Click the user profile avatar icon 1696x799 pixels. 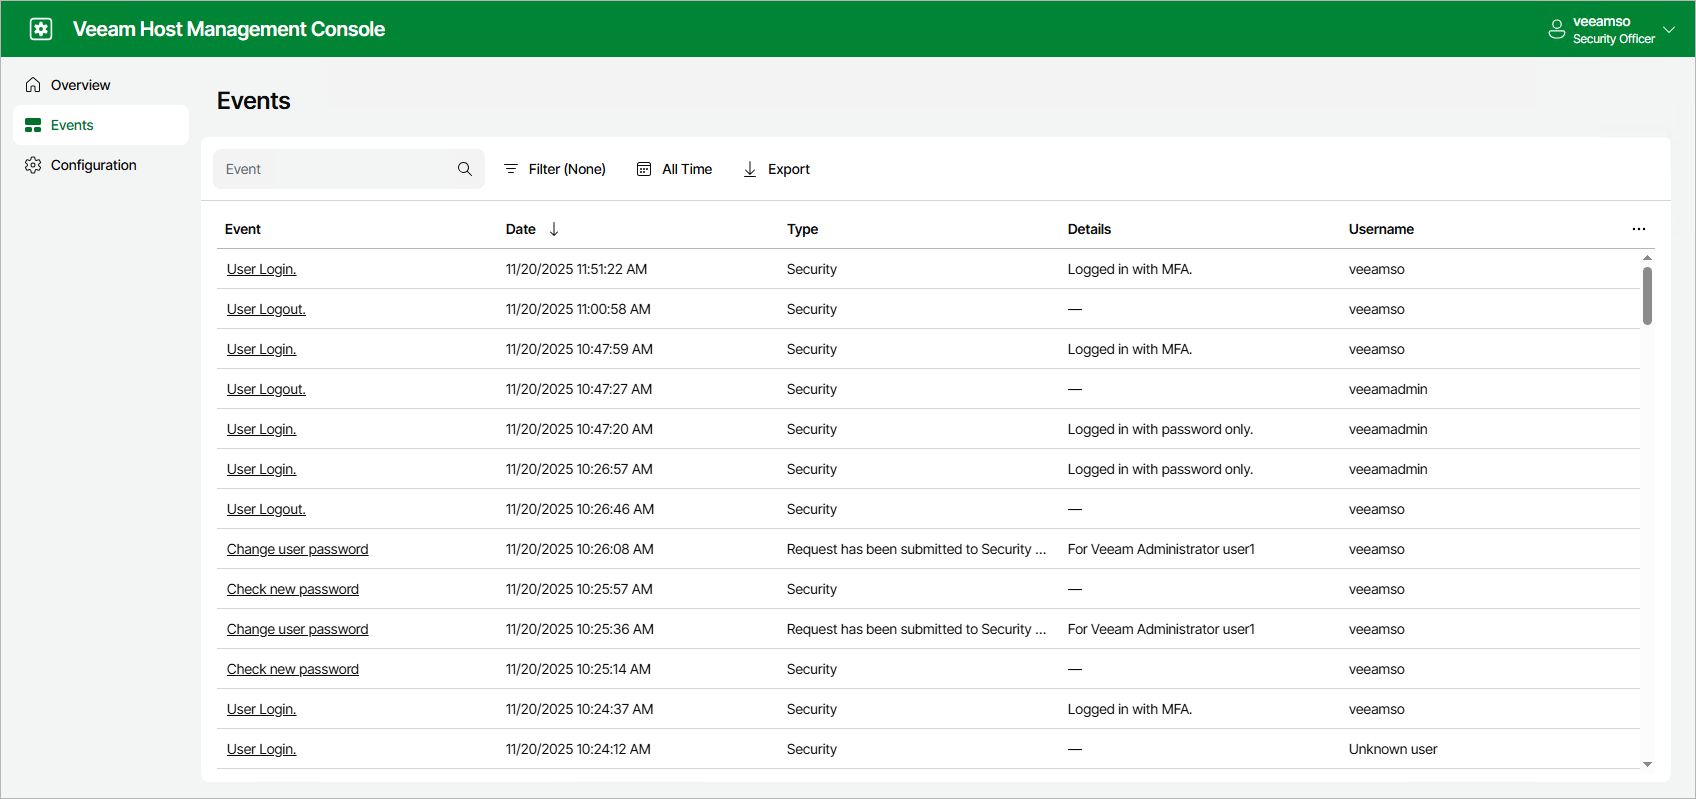[1557, 29]
